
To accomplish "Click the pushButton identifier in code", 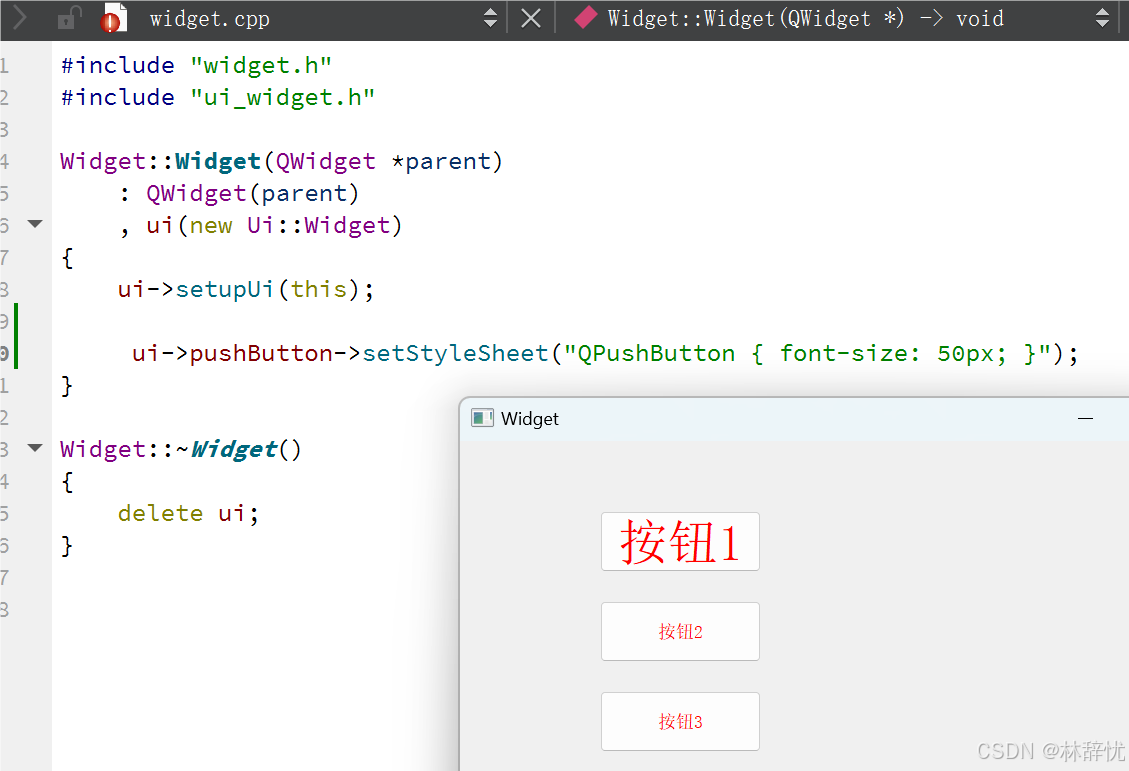I will coord(261,353).
